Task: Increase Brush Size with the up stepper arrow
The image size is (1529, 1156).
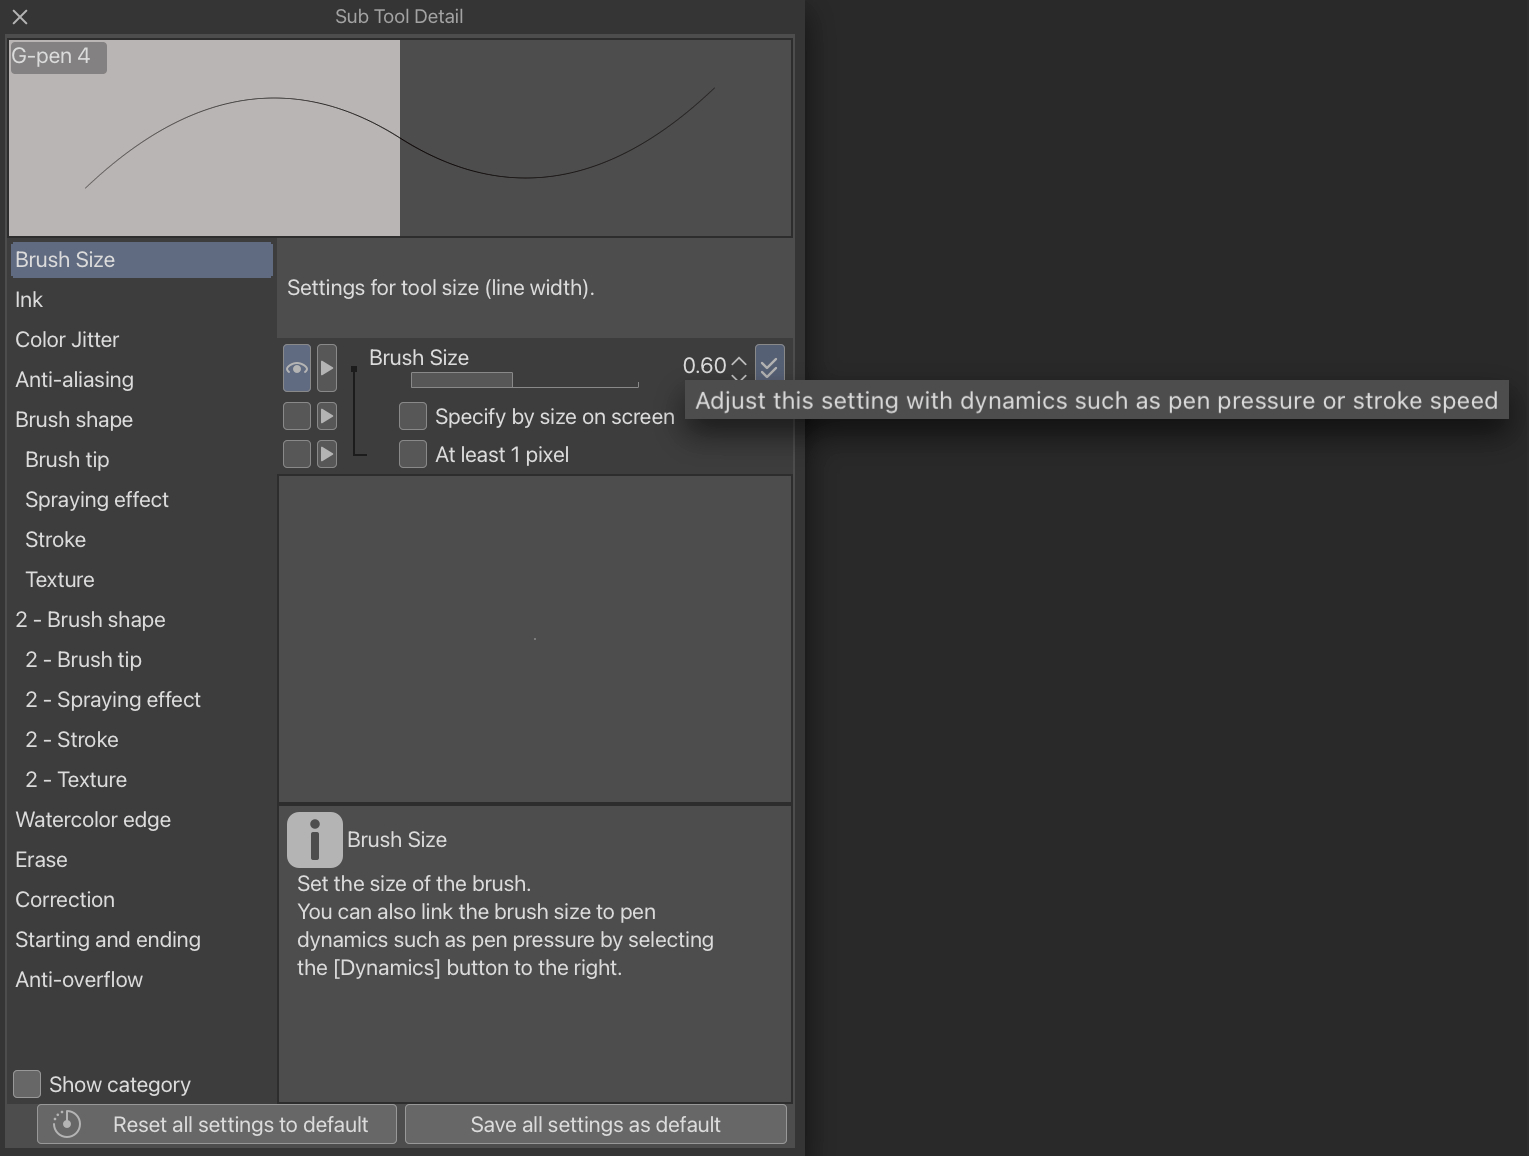Action: click(739, 360)
